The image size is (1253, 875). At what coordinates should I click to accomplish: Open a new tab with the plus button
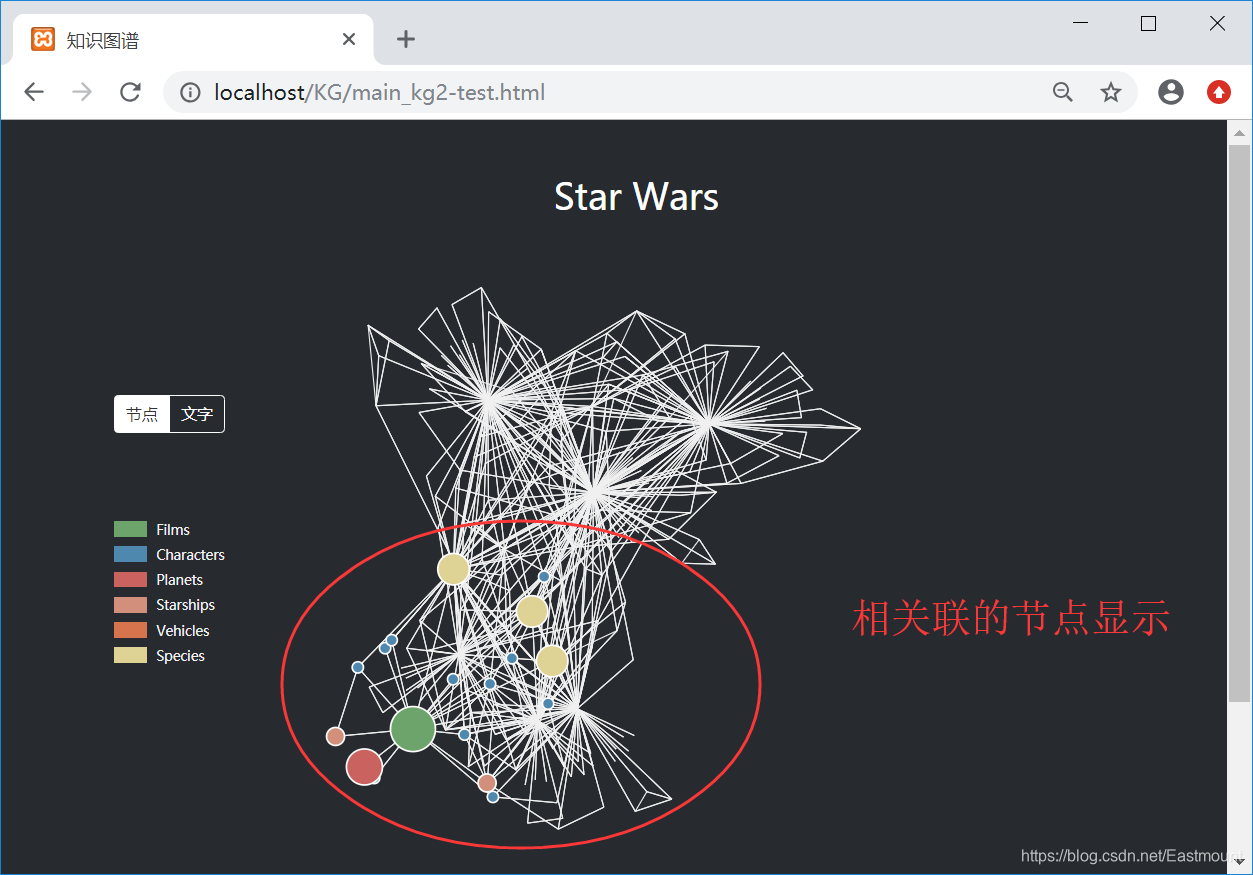[405, 39]
